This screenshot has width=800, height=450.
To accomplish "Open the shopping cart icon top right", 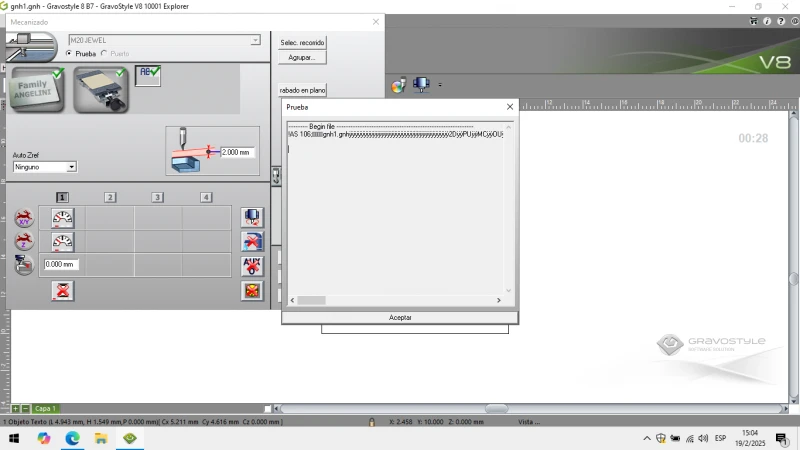I will tap(754, 21).
